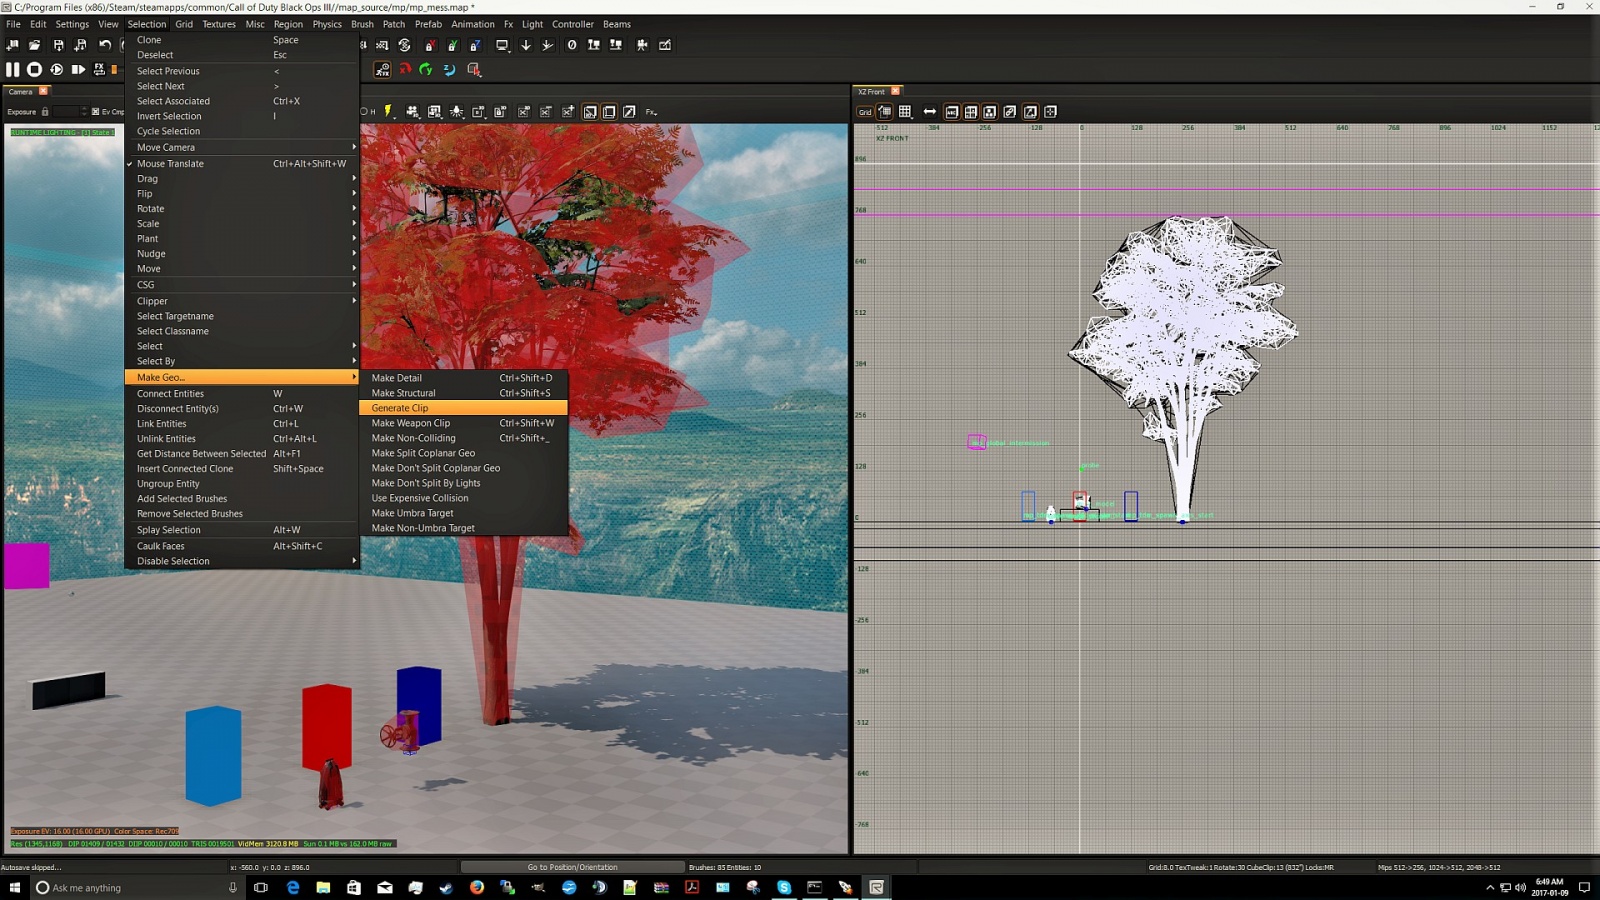1600x900 pixels.
Task: Click the stop icon beside pause
Action: [34, 69]
